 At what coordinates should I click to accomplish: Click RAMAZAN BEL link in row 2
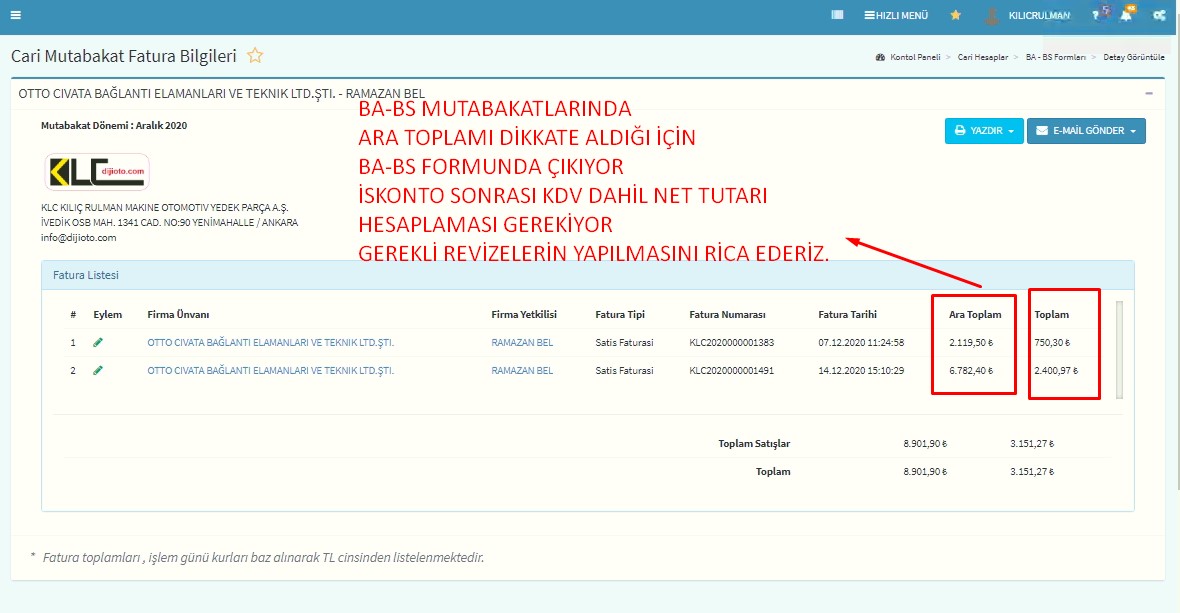(x=522, y=371)
